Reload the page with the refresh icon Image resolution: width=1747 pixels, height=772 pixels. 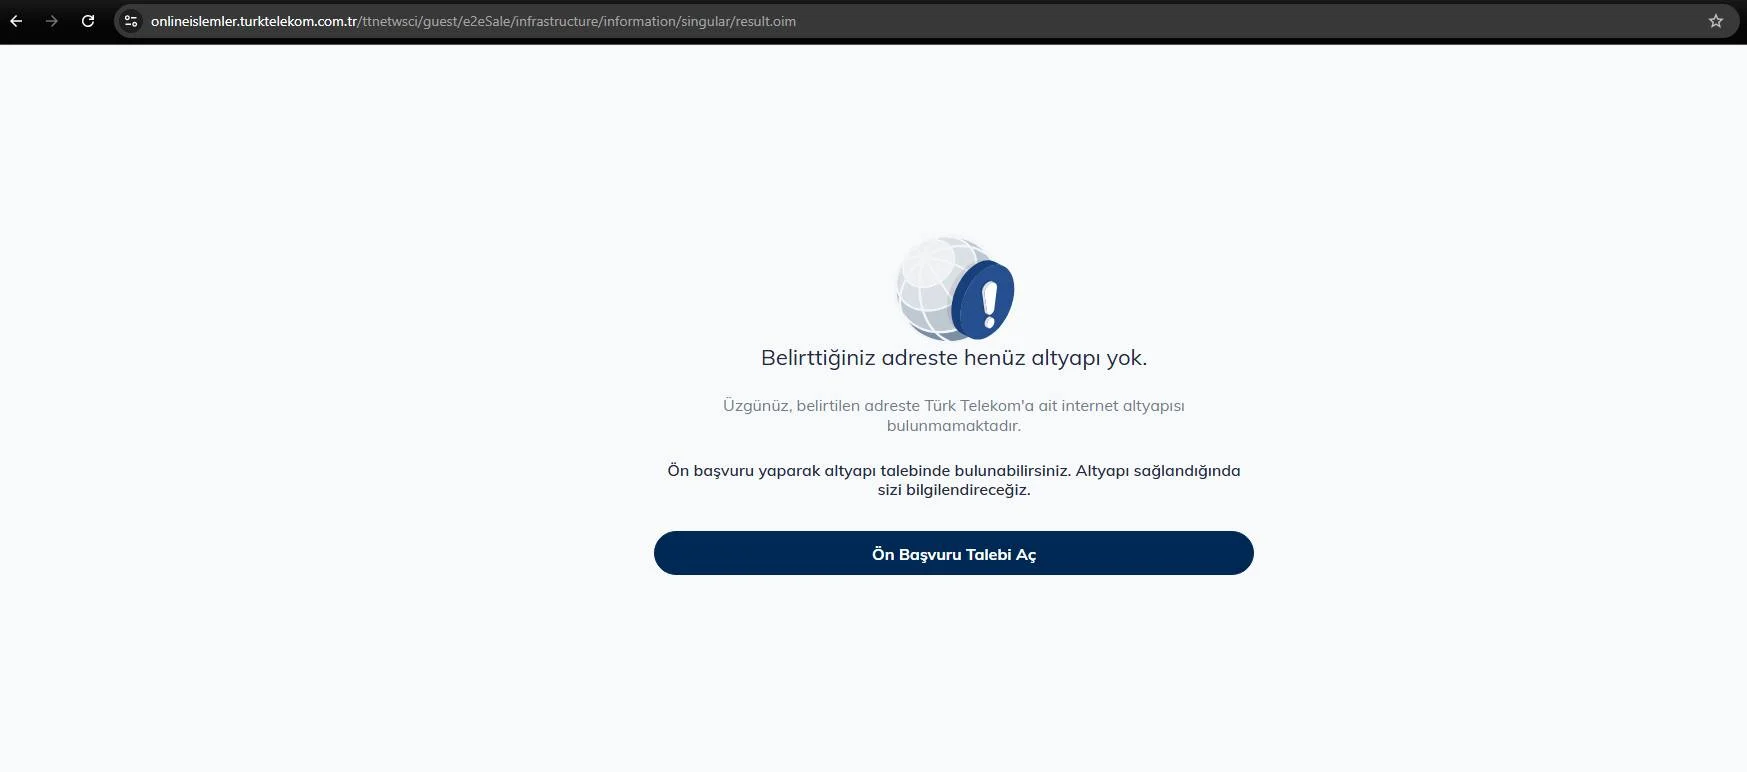click(x=88, y=21)
